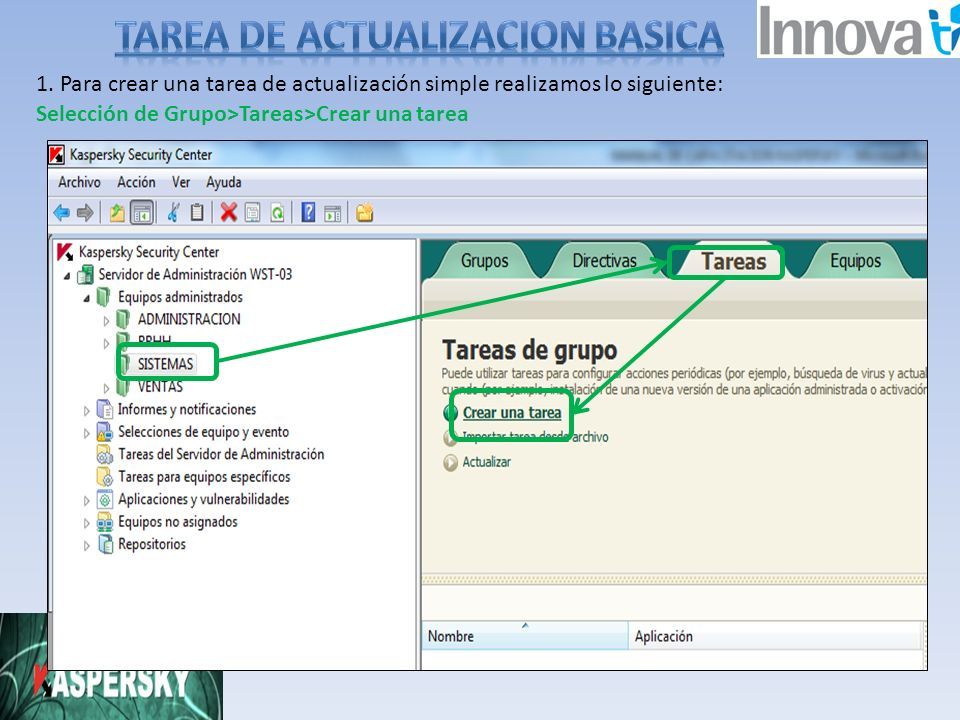Select the ADMINISTRACION group label
This screenshot has height=720, width=960.
[189, 319]
